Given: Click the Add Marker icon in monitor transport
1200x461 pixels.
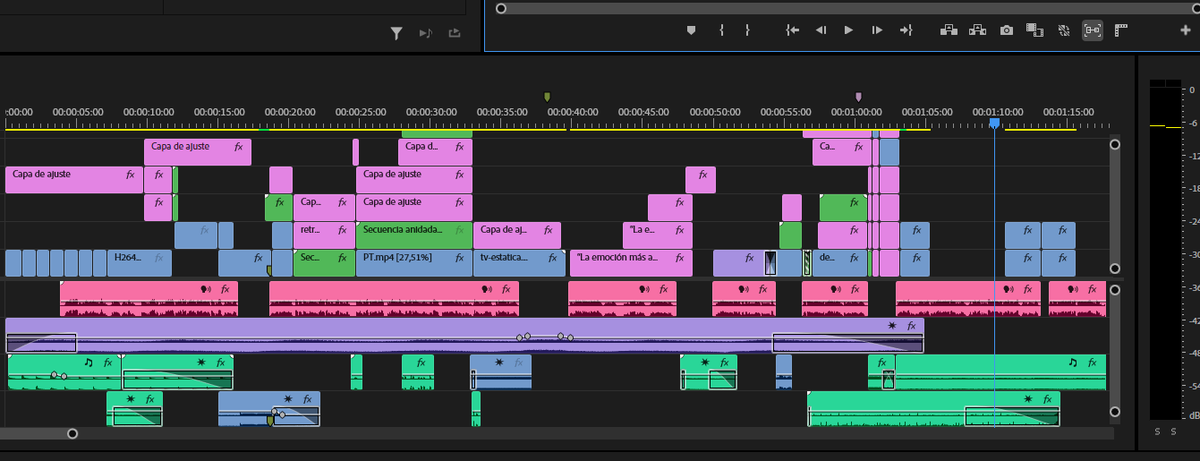Looking at the screenshot, I should pos(690,31).
